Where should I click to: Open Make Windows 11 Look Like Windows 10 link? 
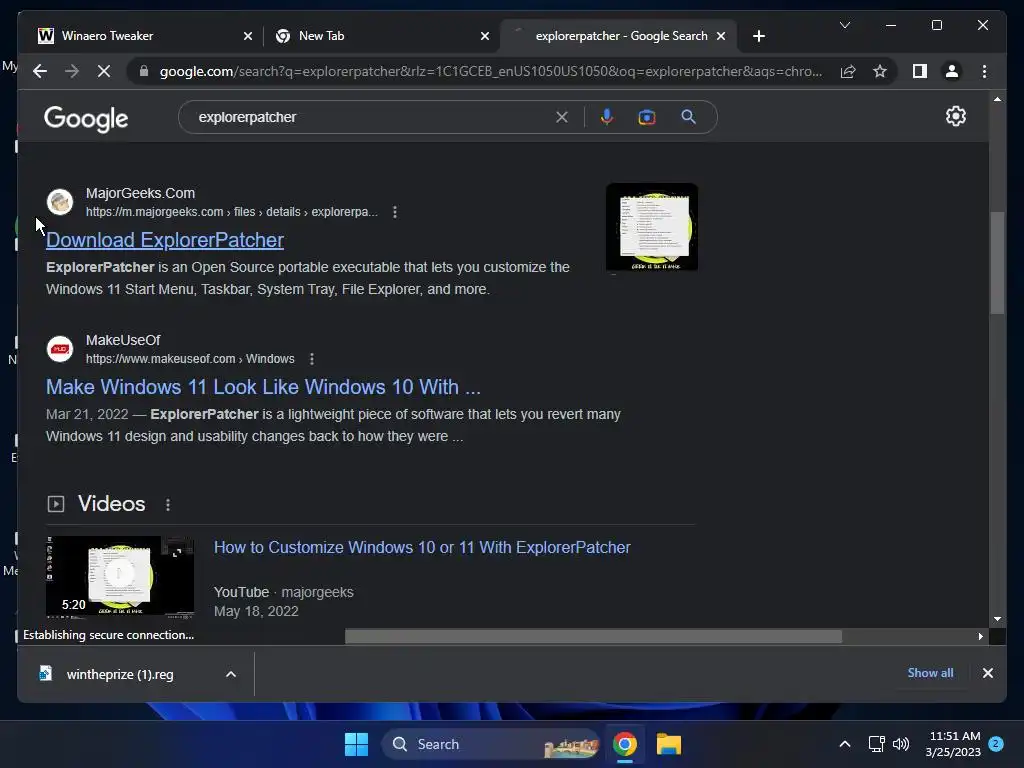[x=263, y=387]
